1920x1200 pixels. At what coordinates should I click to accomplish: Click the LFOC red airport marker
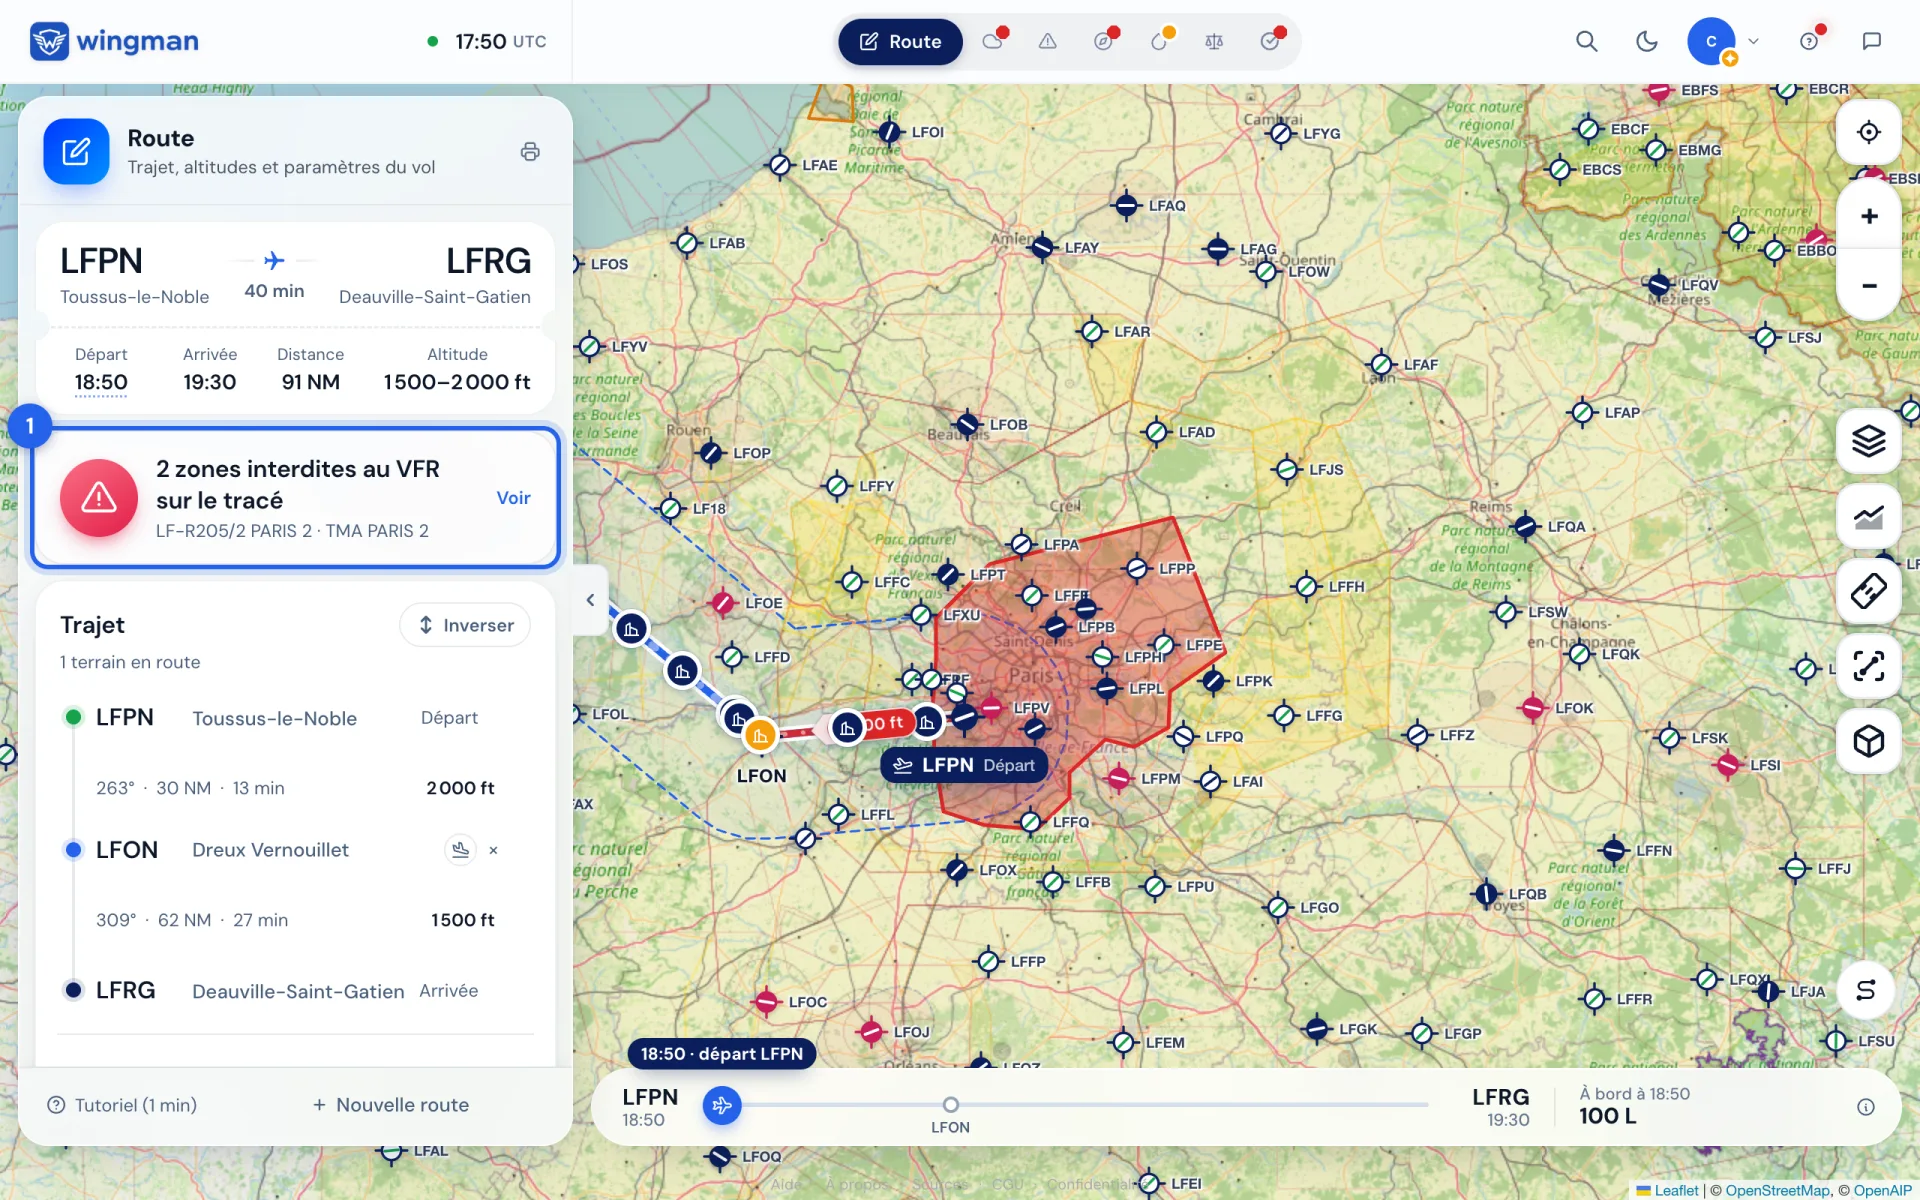point(766,1001)
